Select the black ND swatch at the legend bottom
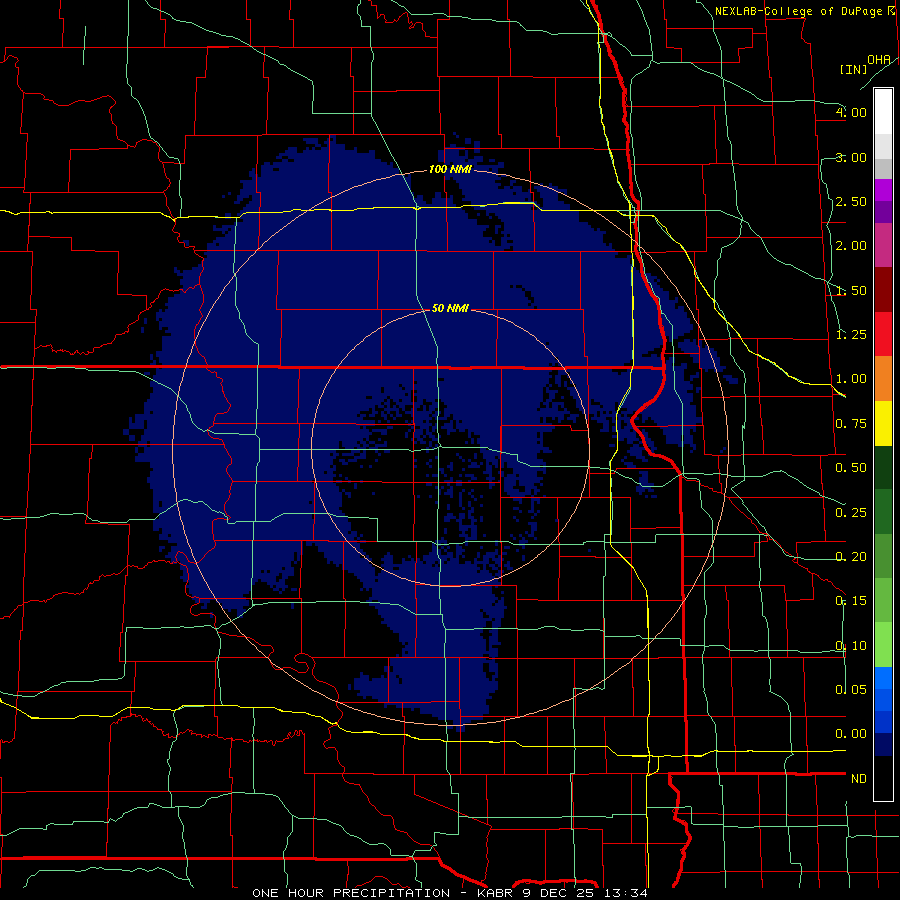Image resolution: width=900 pixels, height=900 pixels. tap(883, 778)
